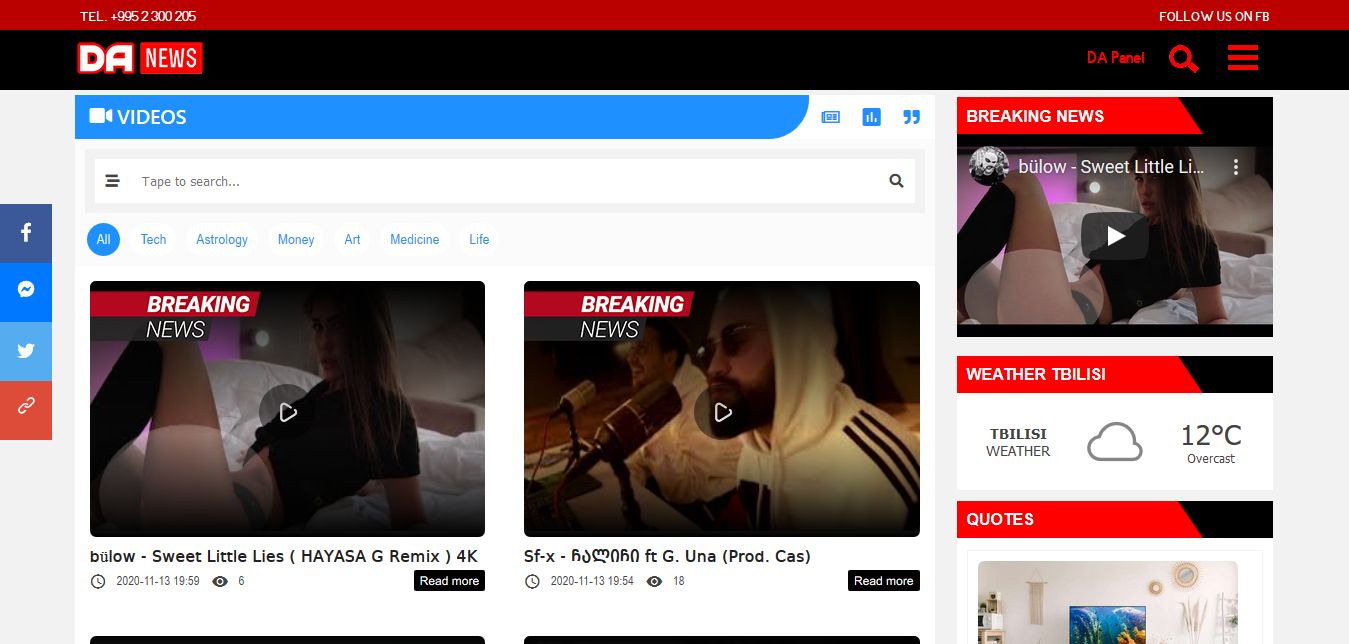Play the Breaking News YouTube video
The height and width of the screenshot is (644, 1349).
pyautogui.click(x=1115, y=236)
